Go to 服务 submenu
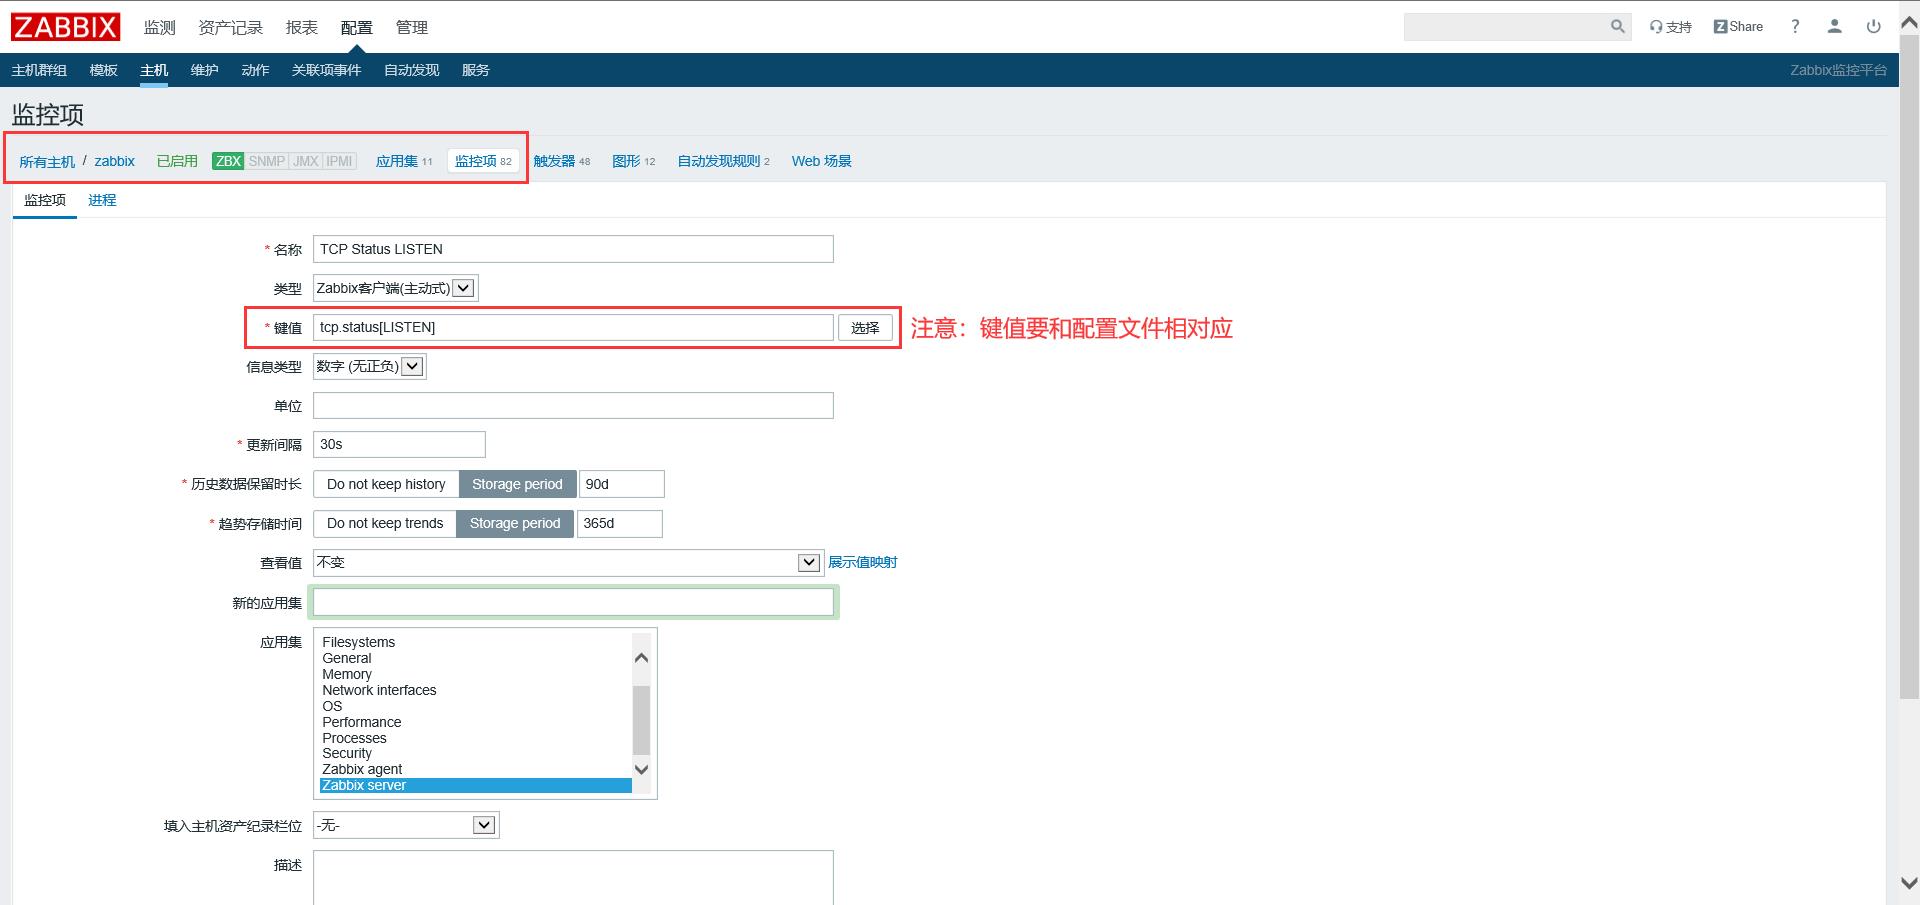 click(x=476, y=70)
